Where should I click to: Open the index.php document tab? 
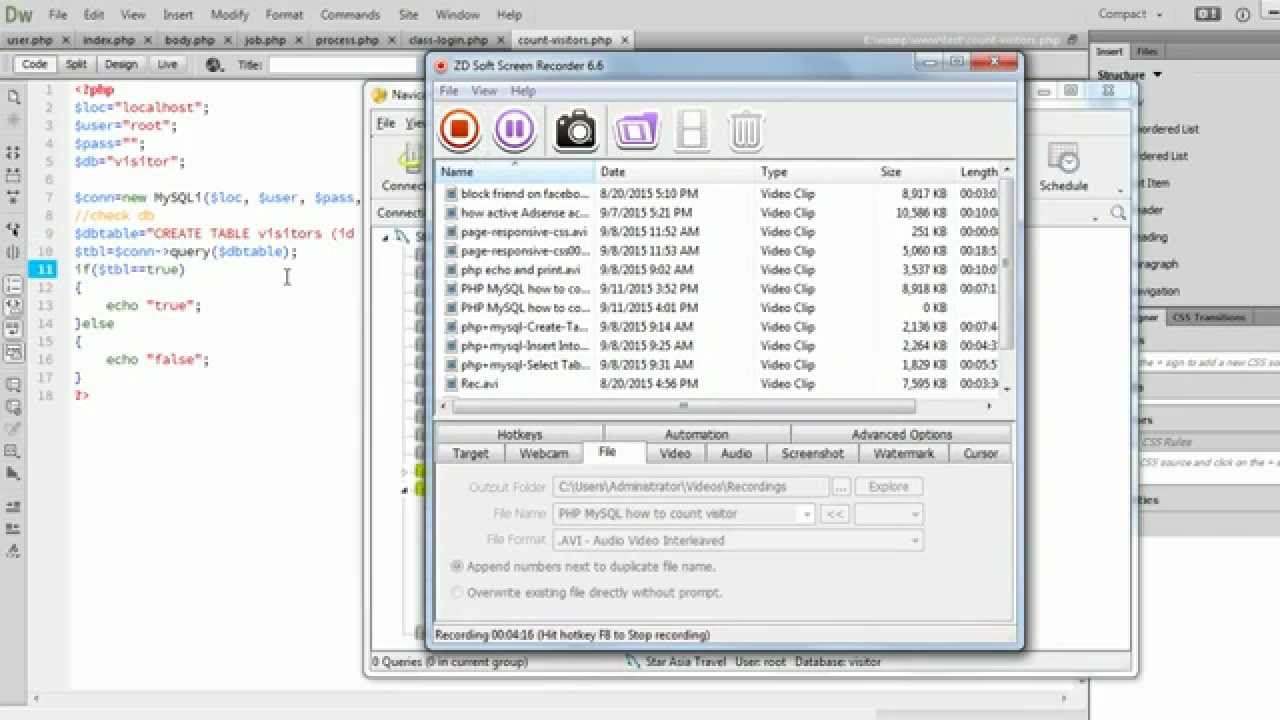pyautogui.click(x=109, y=40)
